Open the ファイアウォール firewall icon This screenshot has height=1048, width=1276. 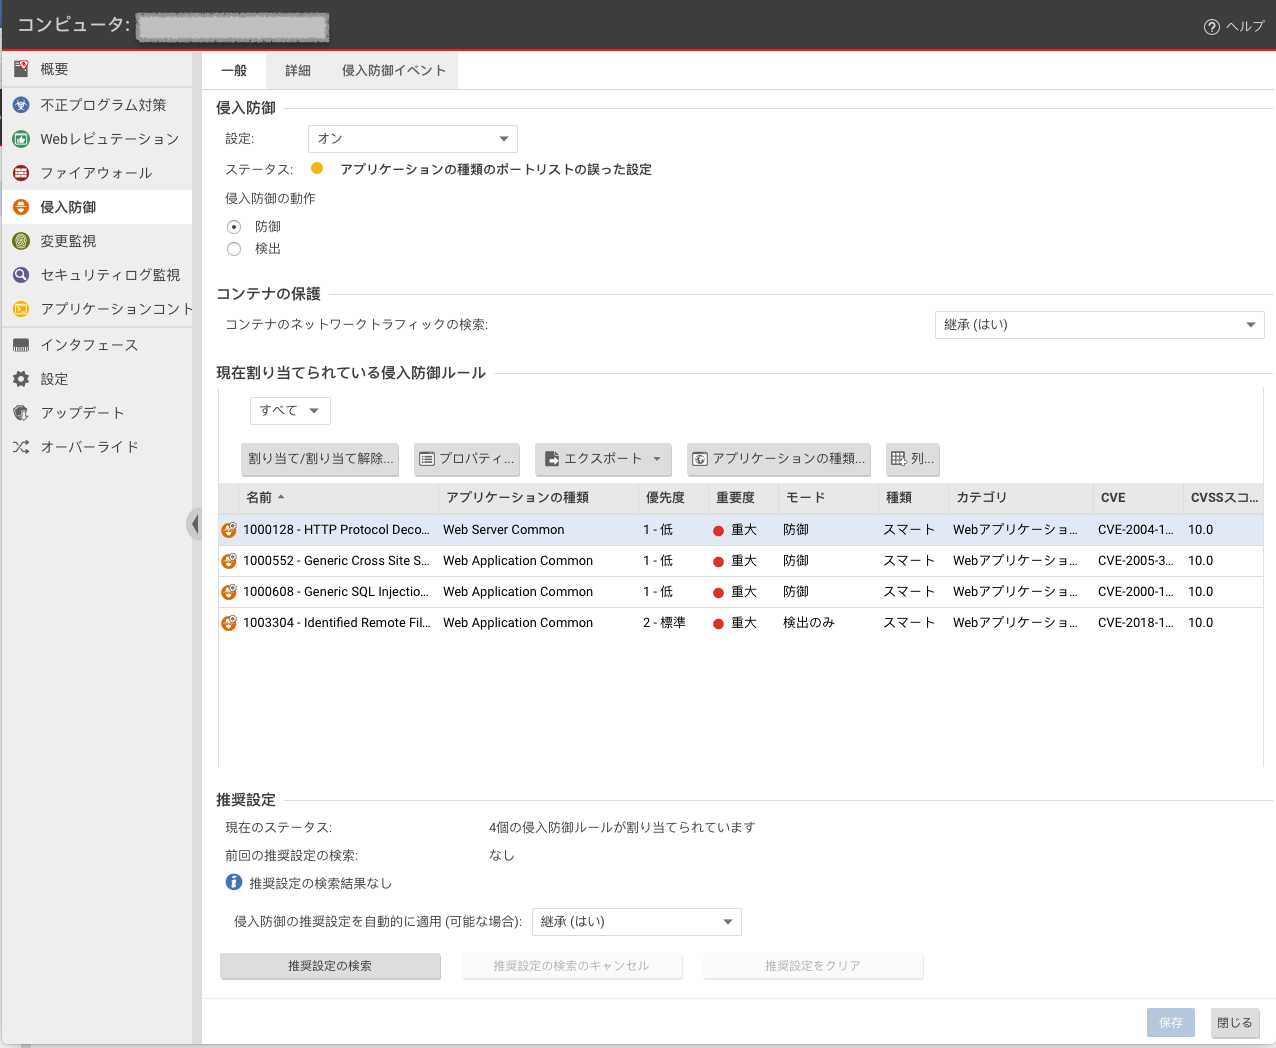[21, 173]
